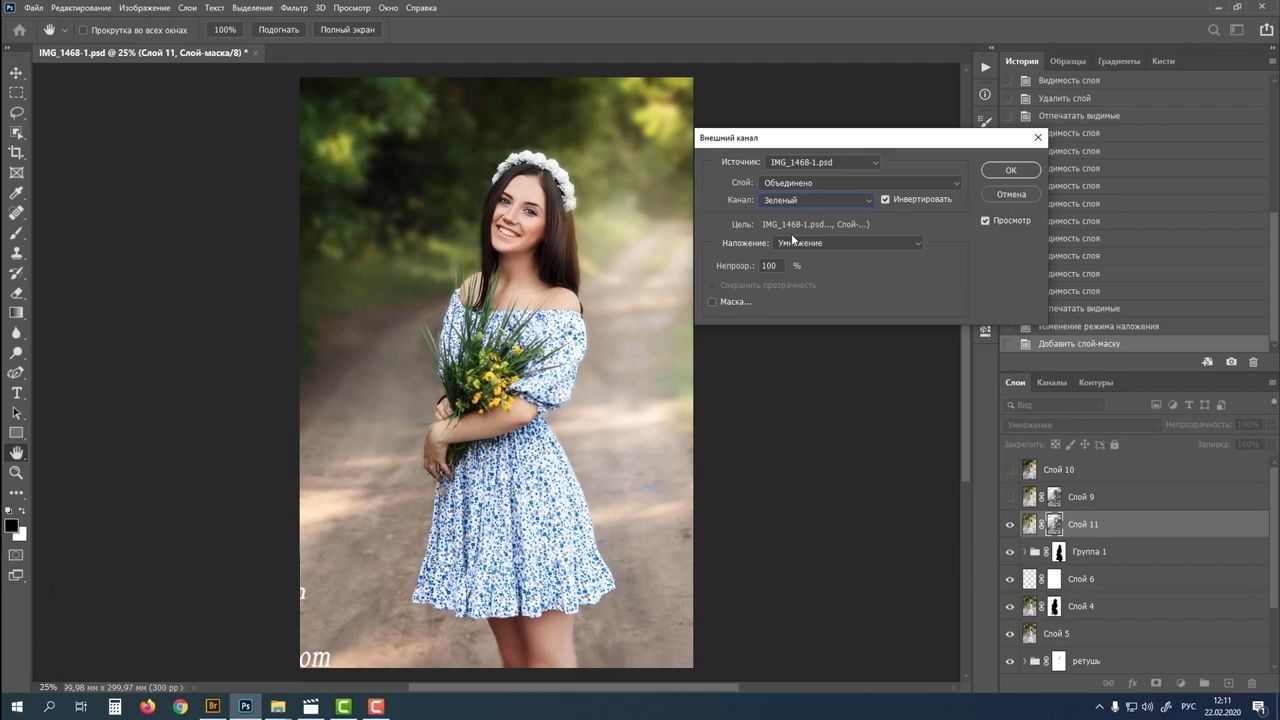Select the Zoom tool in toolbar
1280x720 pixels.
tap(16, 473)
